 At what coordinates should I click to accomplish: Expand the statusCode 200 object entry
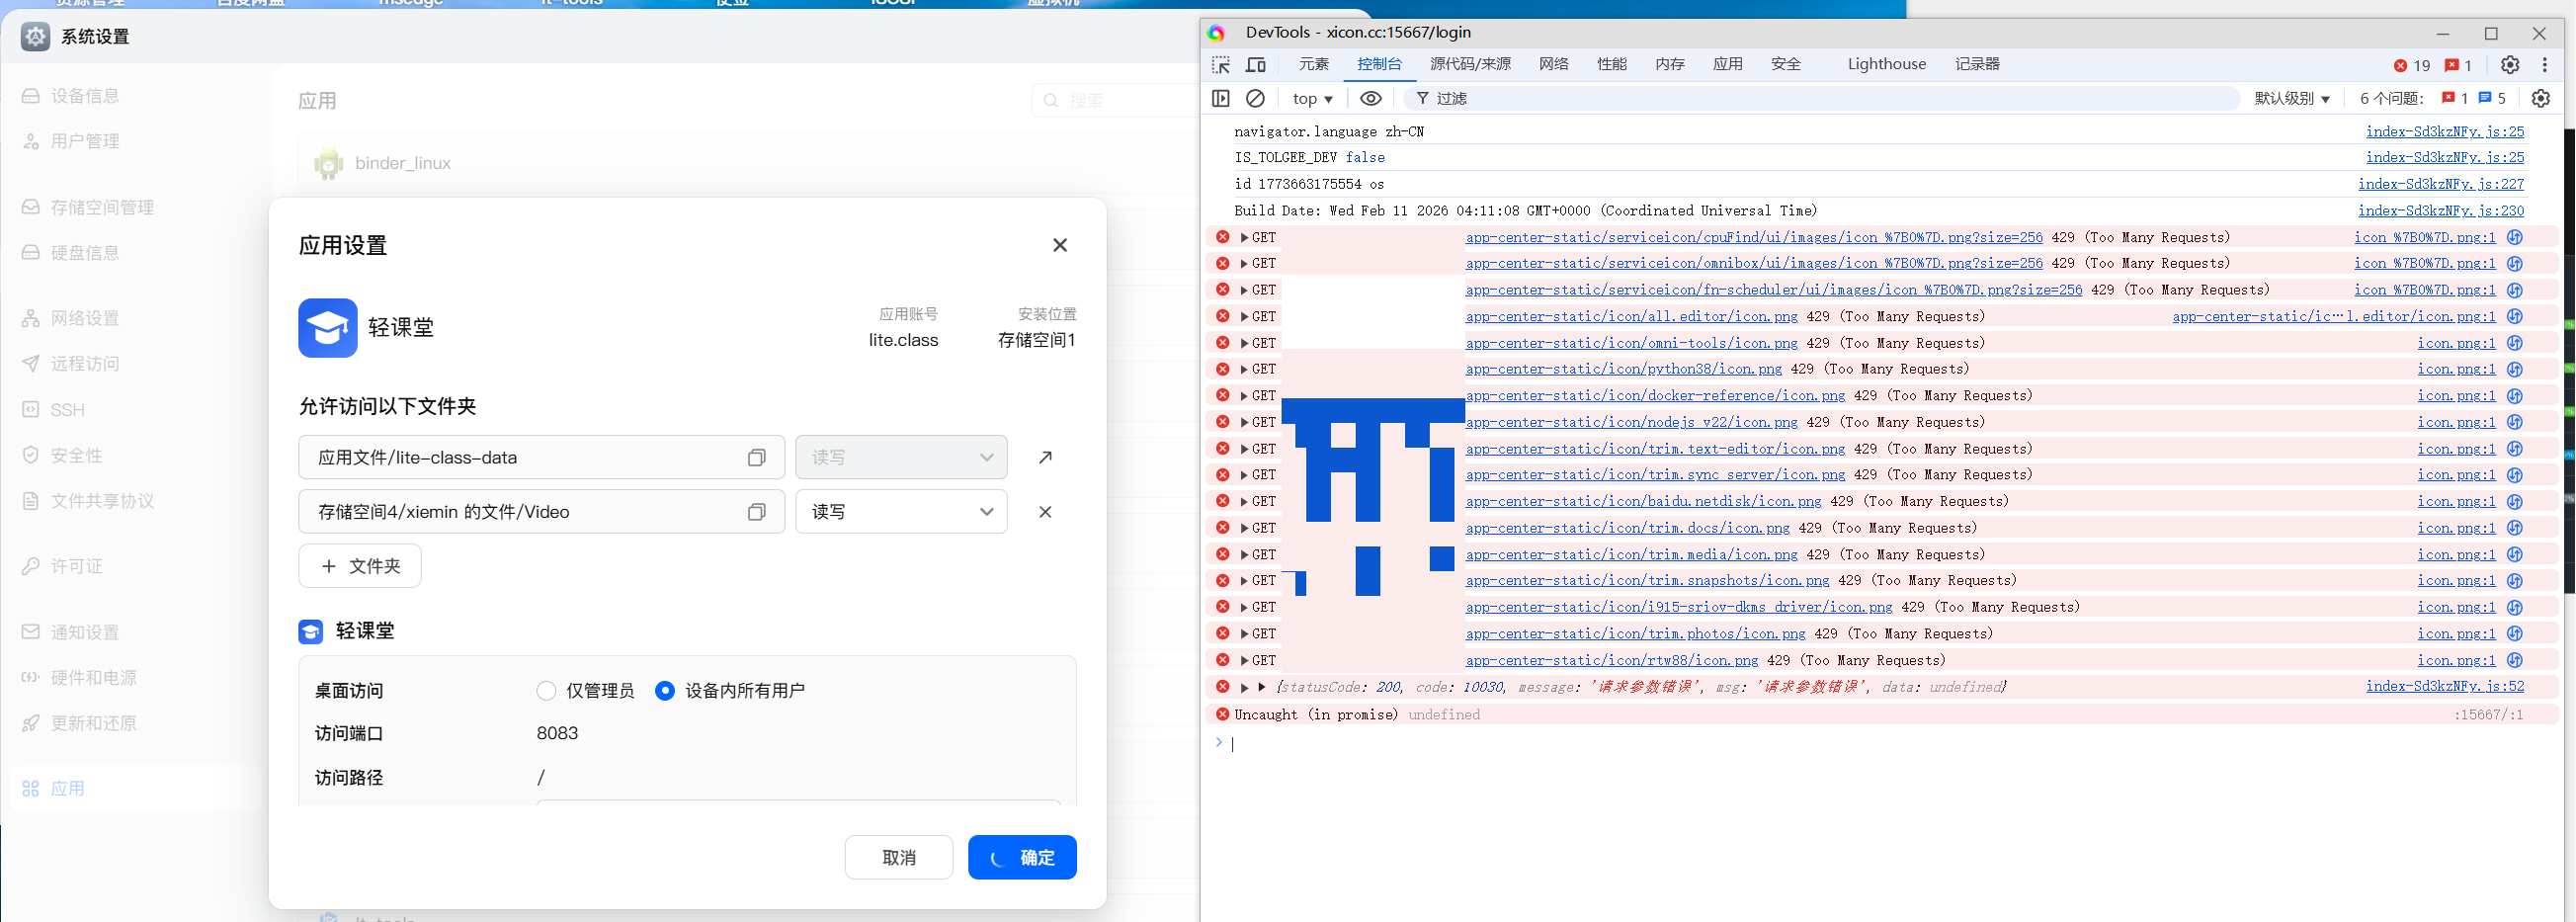(1245, 687)
